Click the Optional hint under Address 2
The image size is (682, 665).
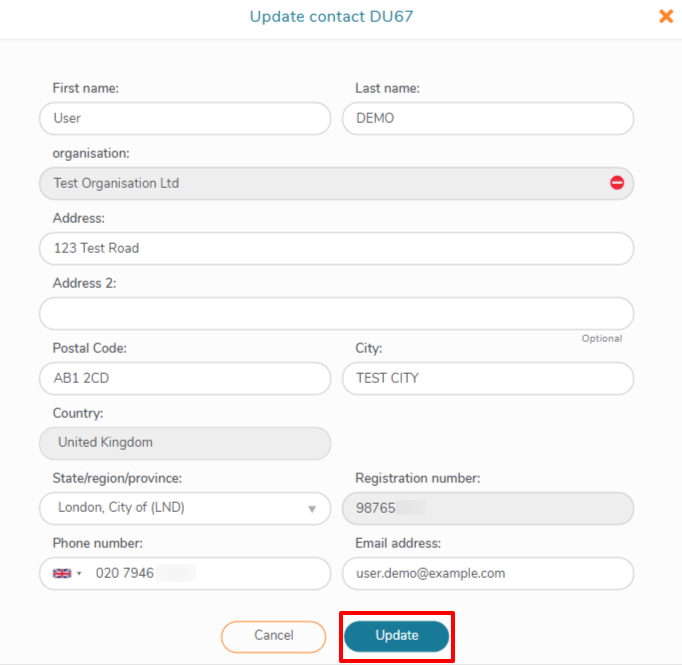602,339
